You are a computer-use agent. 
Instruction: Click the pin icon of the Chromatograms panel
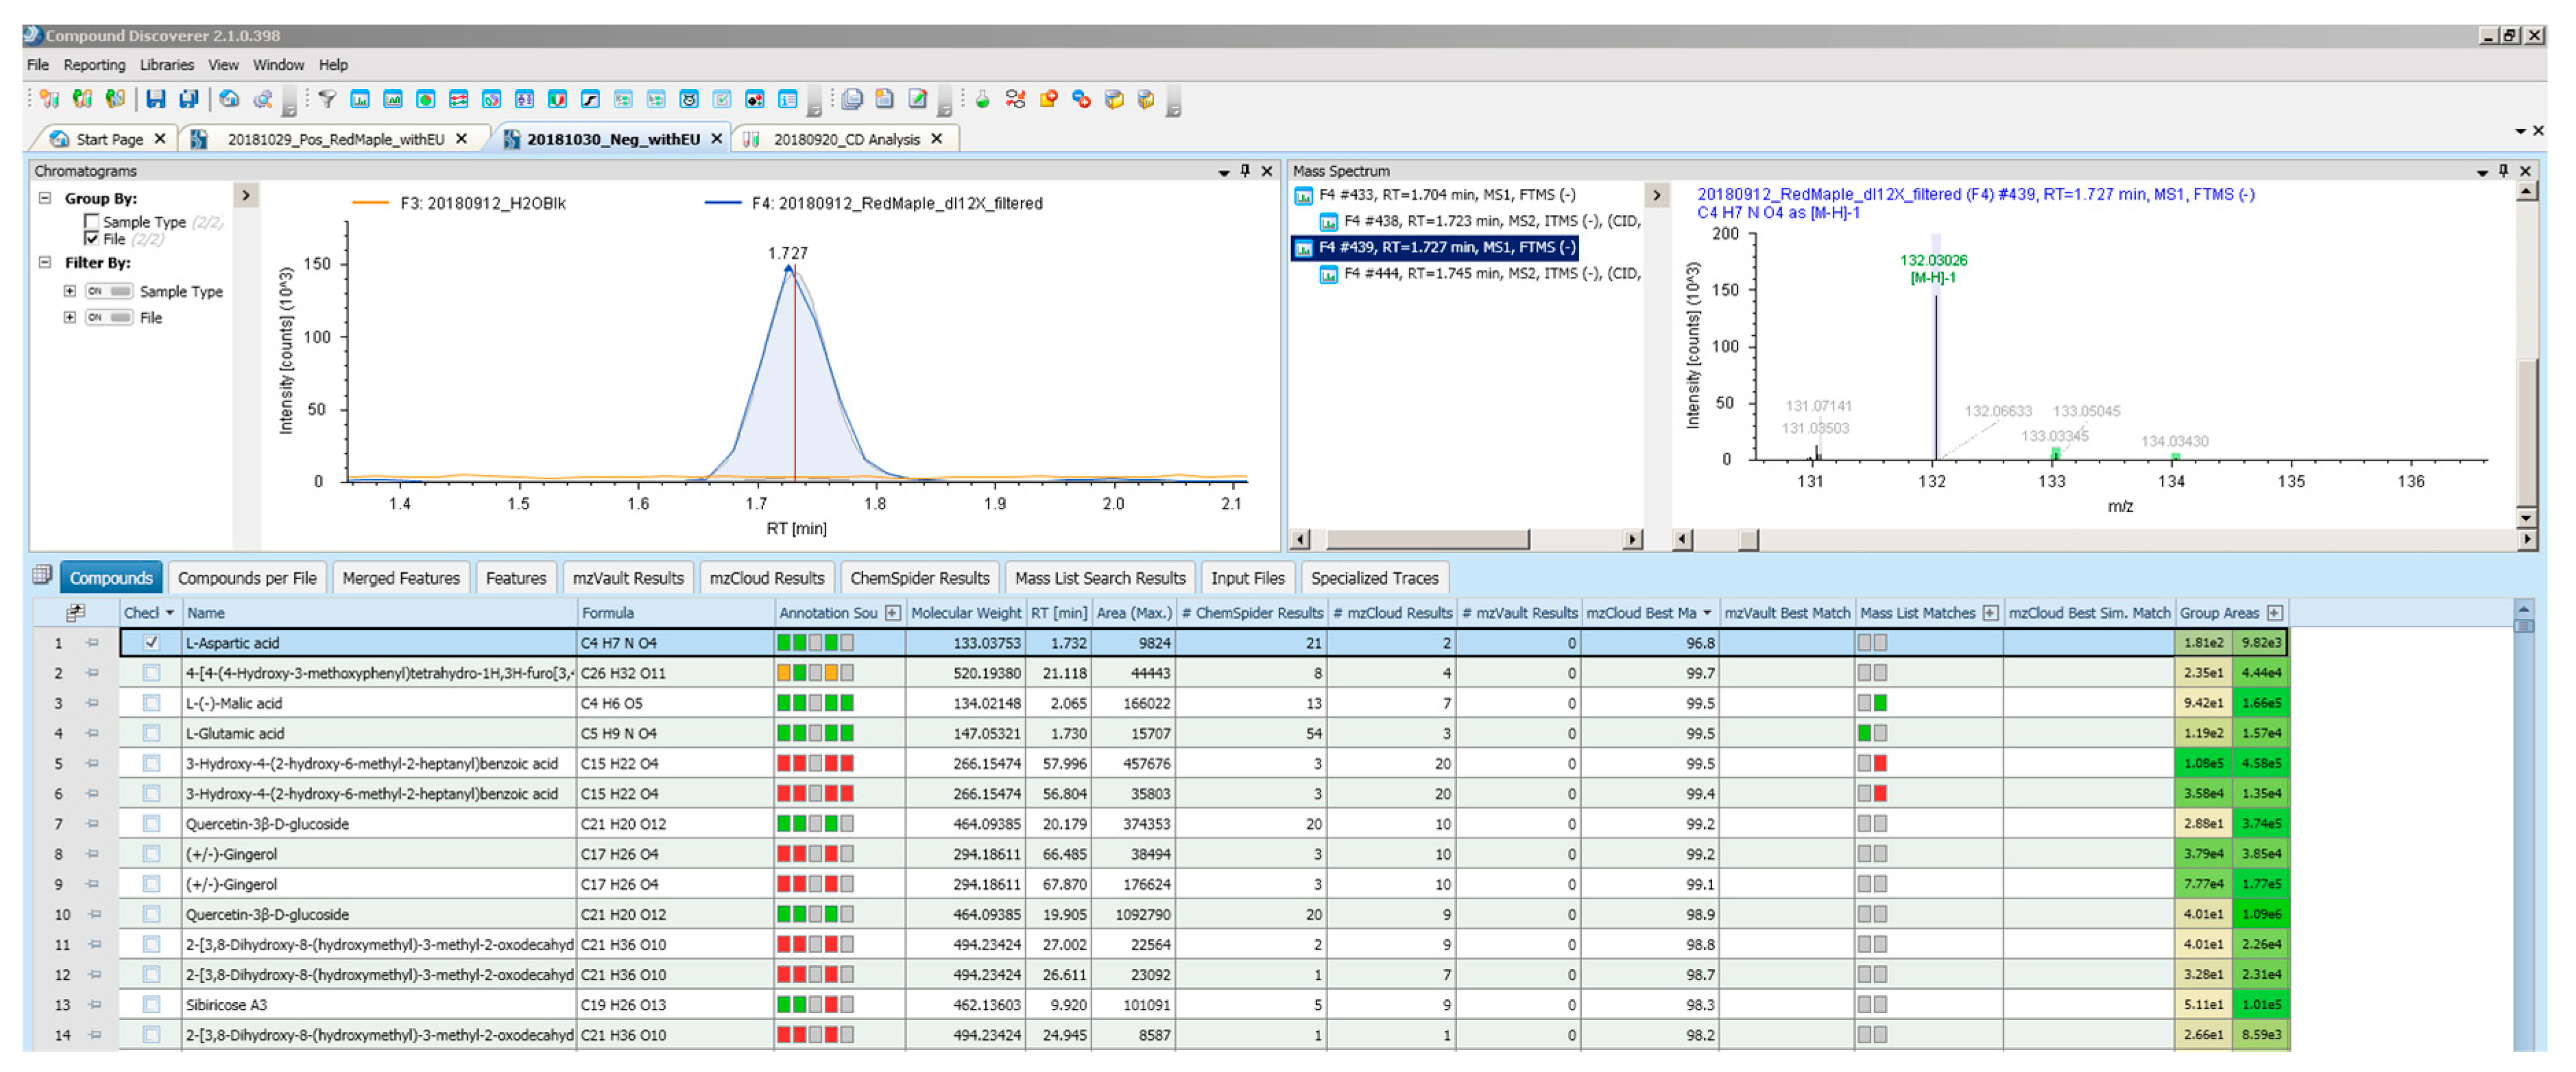click(1245, 171)
